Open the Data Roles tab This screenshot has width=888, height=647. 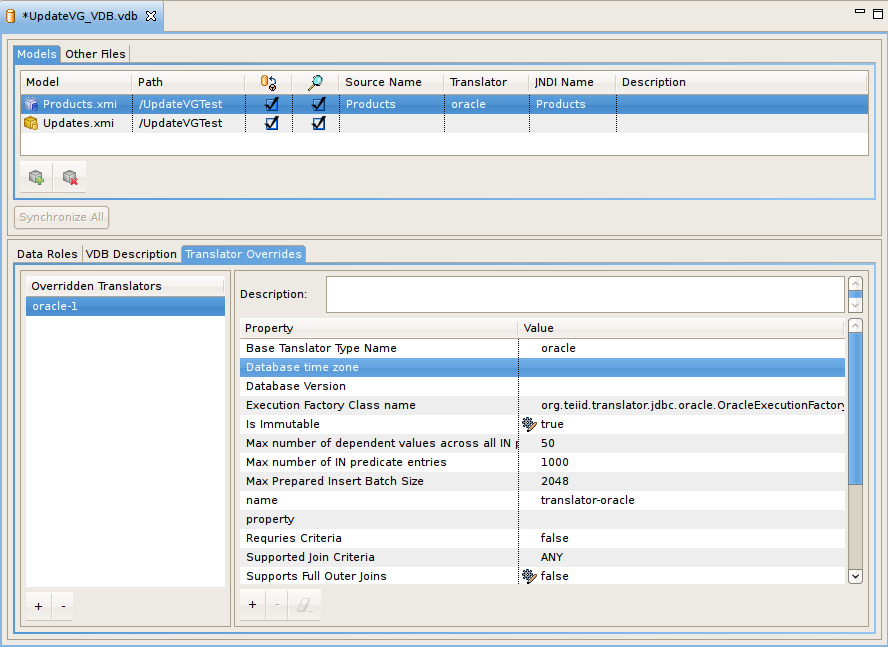[47, 254]
